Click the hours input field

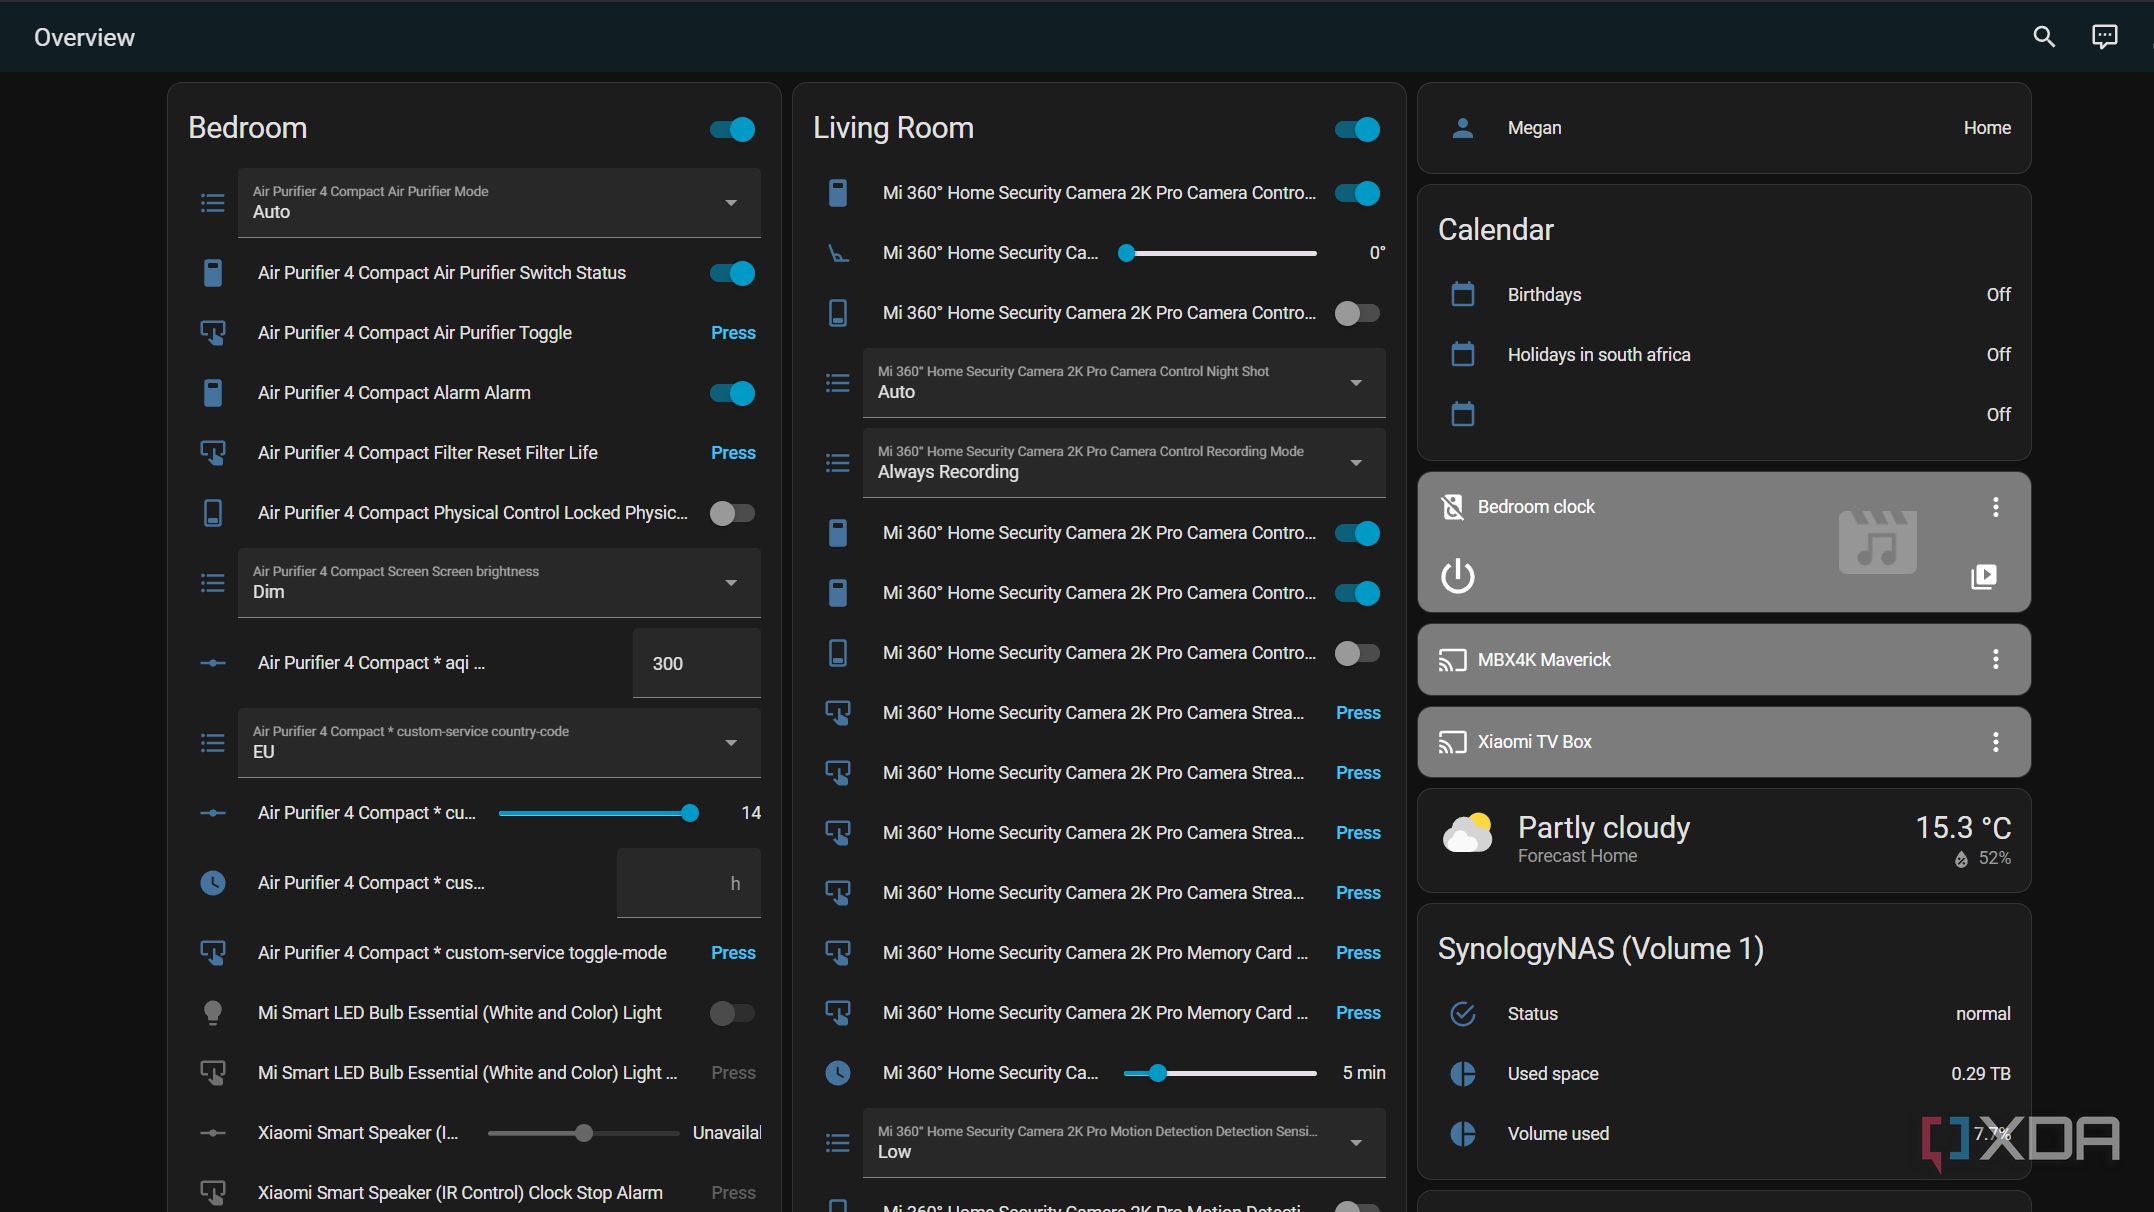pos(689,883)
